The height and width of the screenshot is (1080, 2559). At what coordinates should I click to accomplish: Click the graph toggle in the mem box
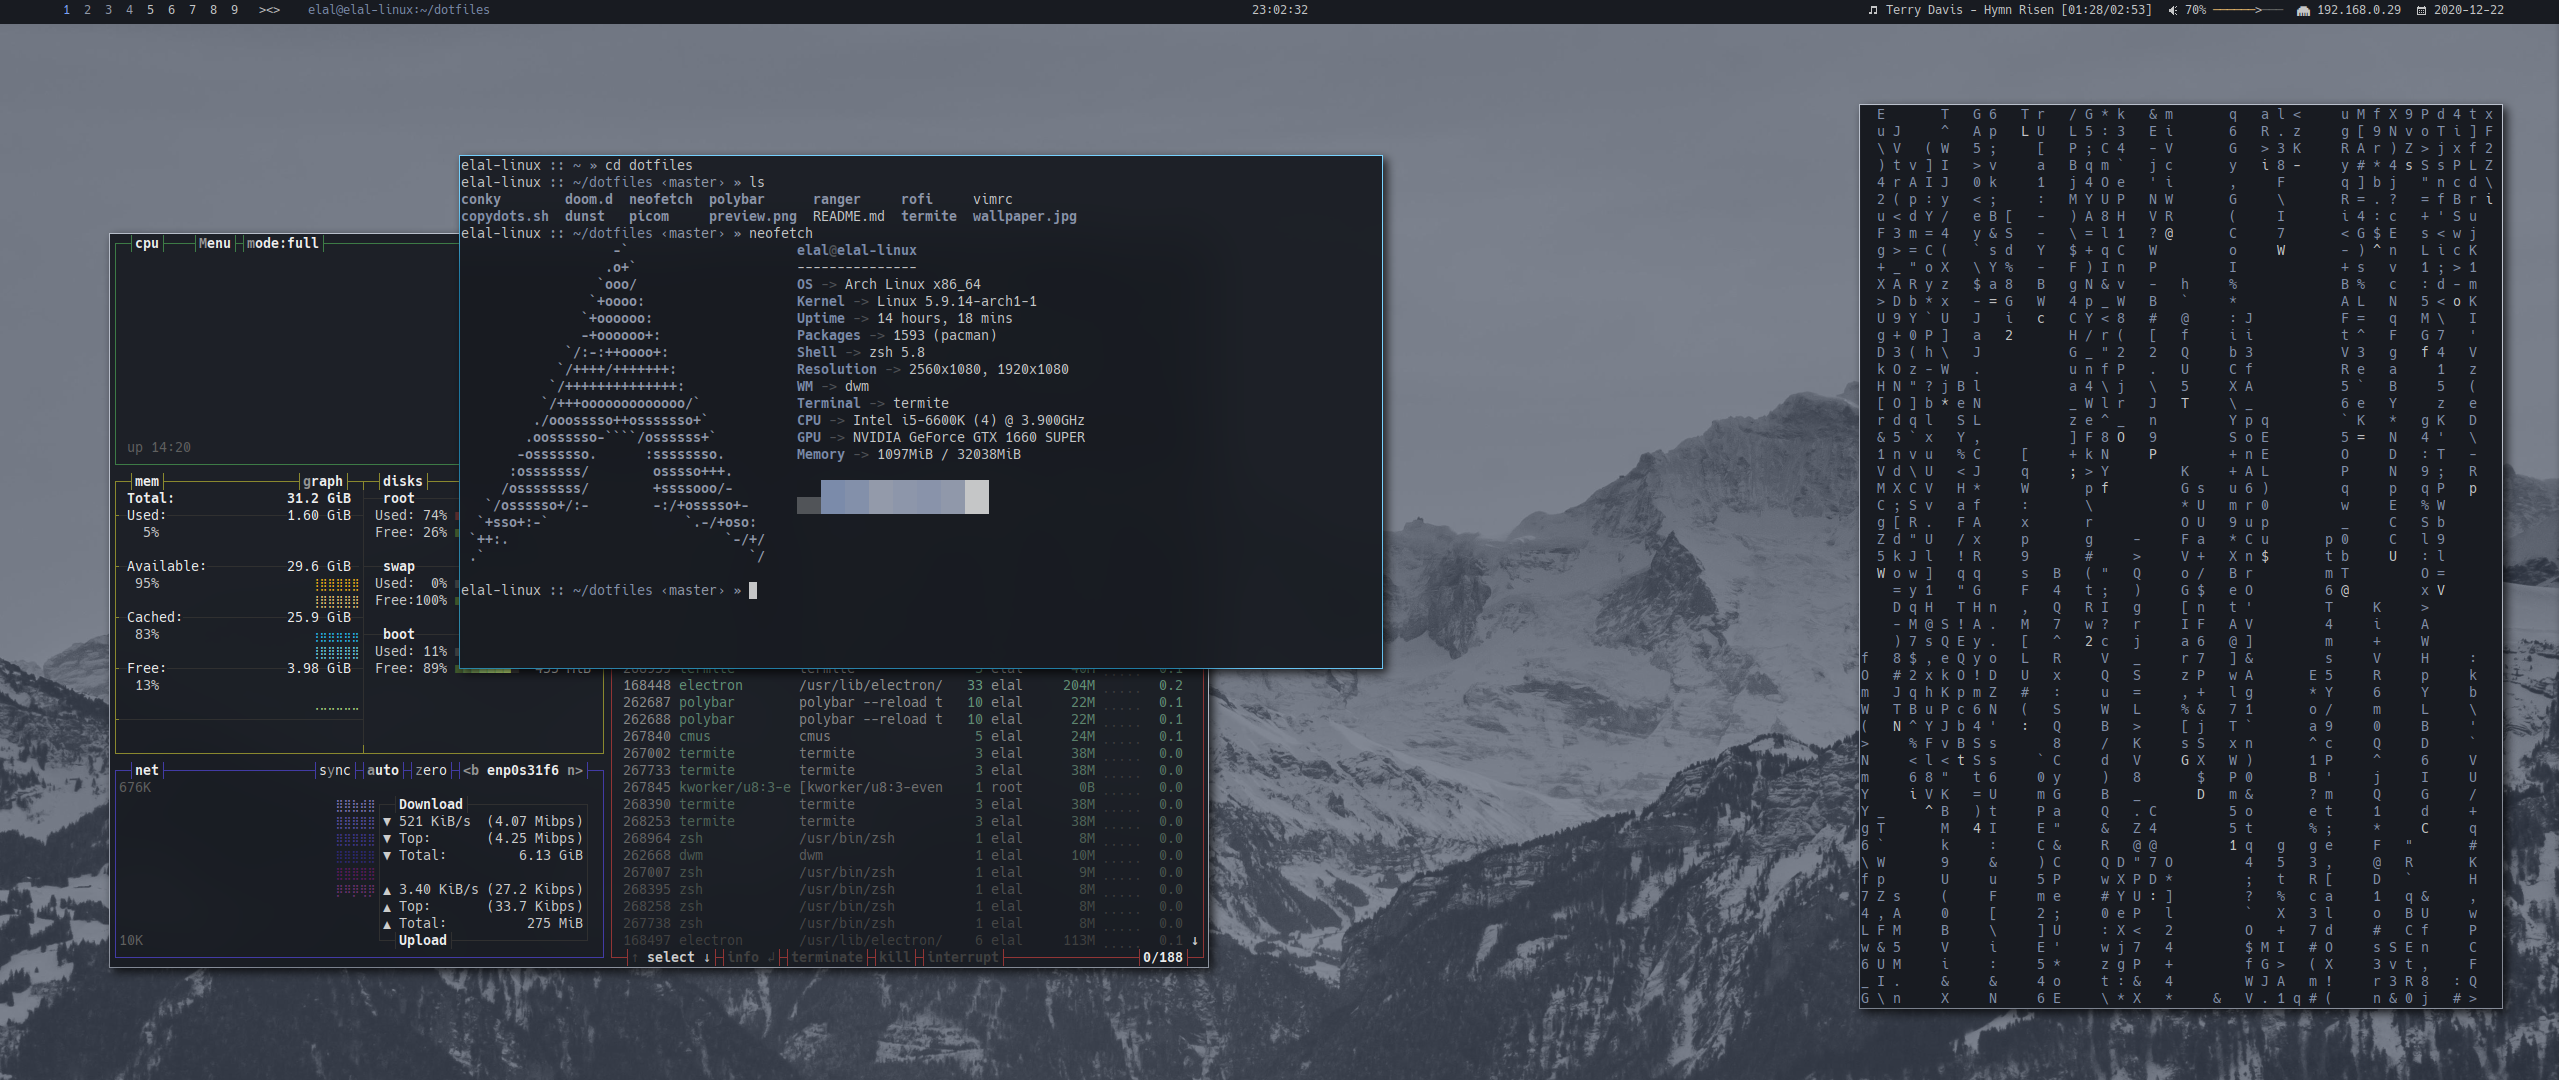coord(323,481)
